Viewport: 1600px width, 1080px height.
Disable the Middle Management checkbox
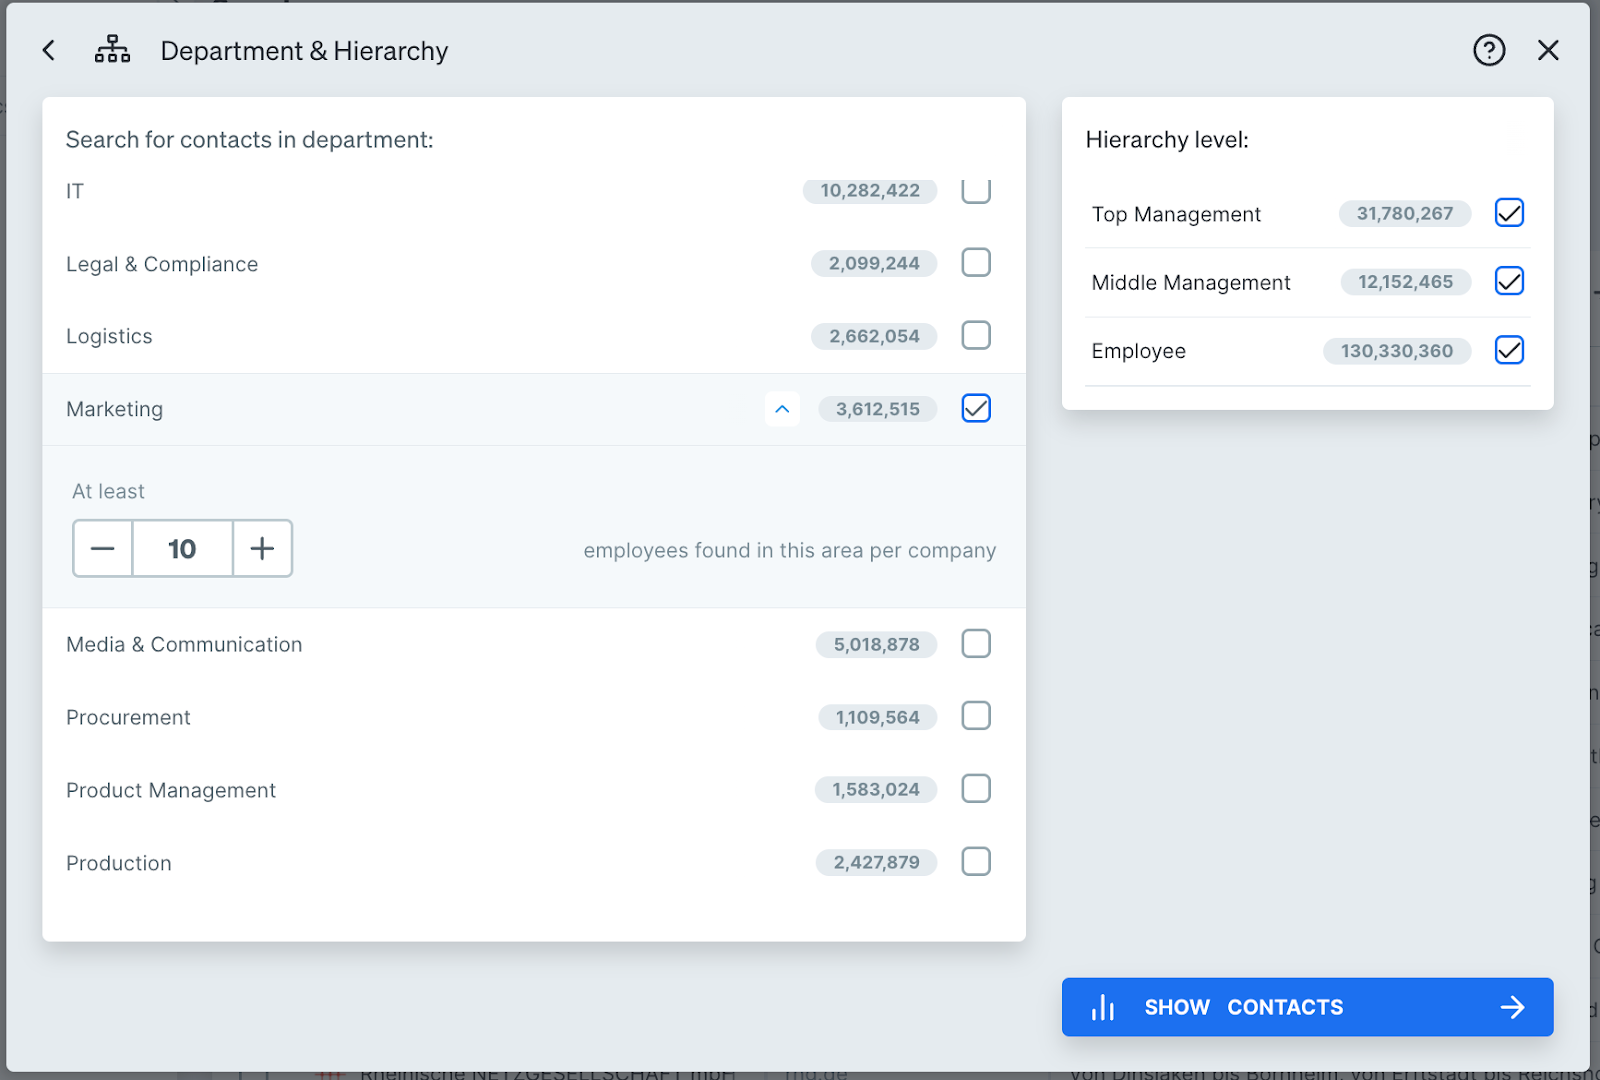[x=1509, y=282]
